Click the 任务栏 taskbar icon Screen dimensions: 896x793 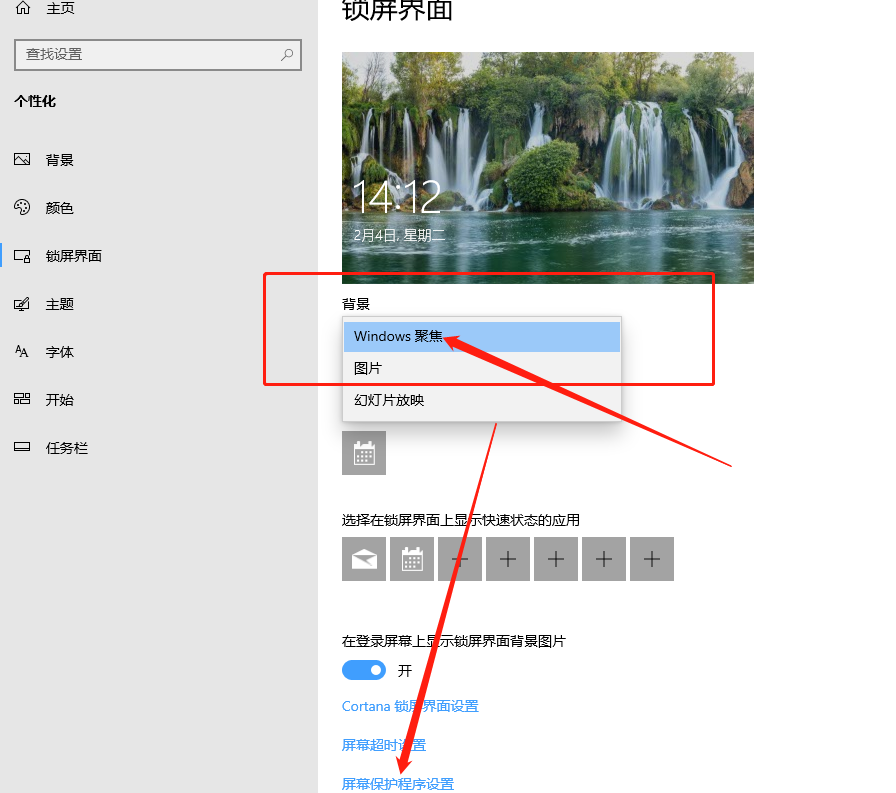pos(22,447)
